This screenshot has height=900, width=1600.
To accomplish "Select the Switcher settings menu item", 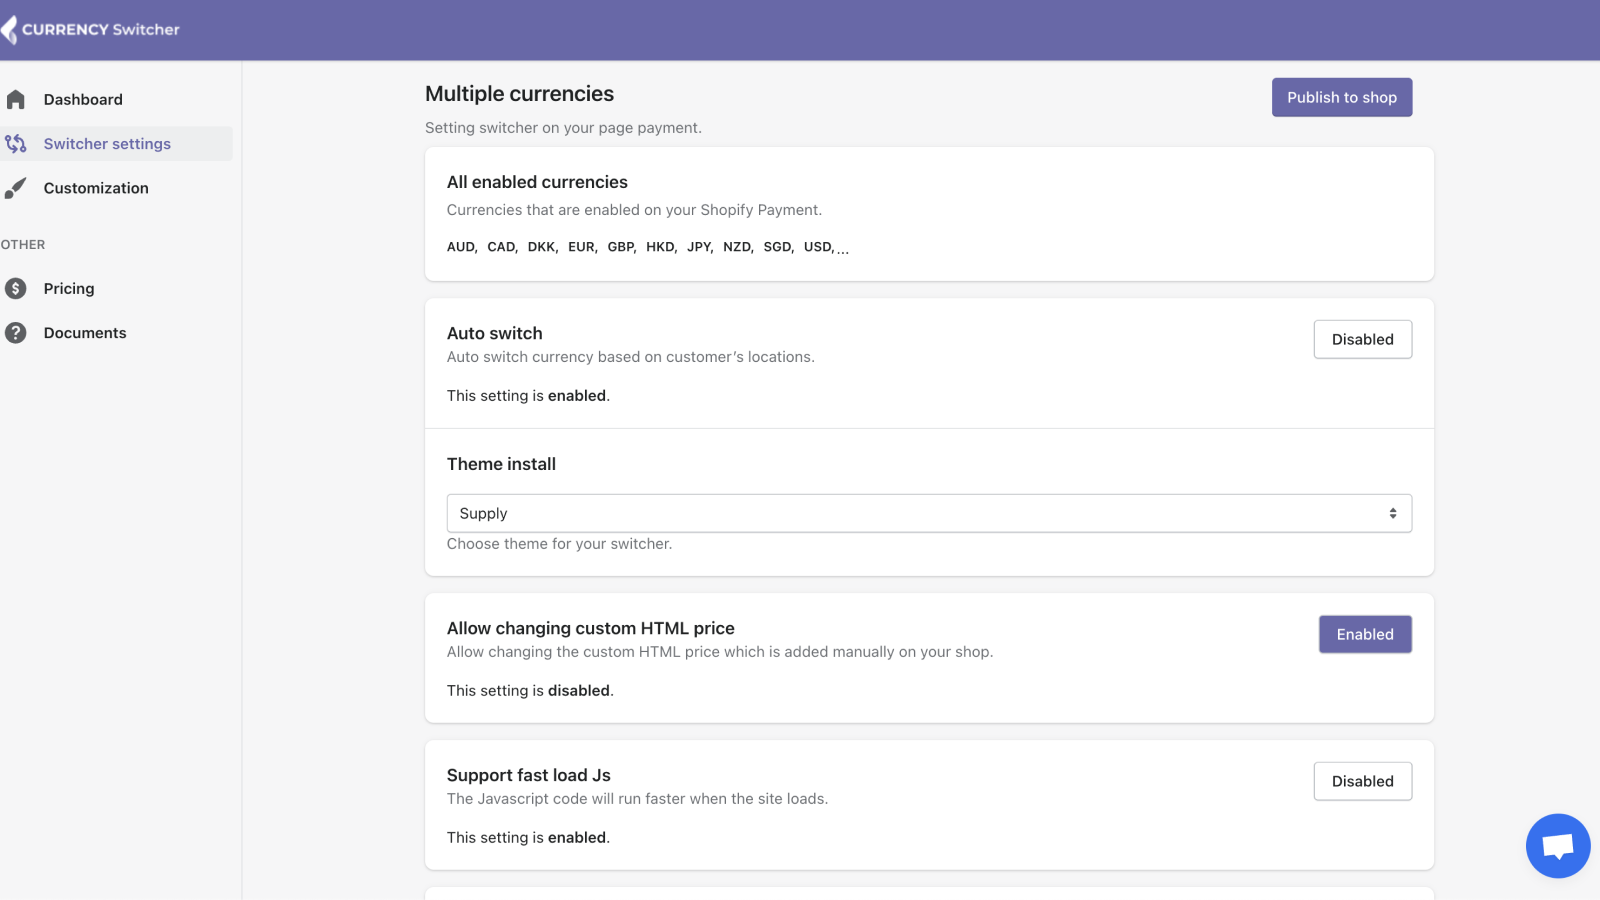I will (107, 144).
